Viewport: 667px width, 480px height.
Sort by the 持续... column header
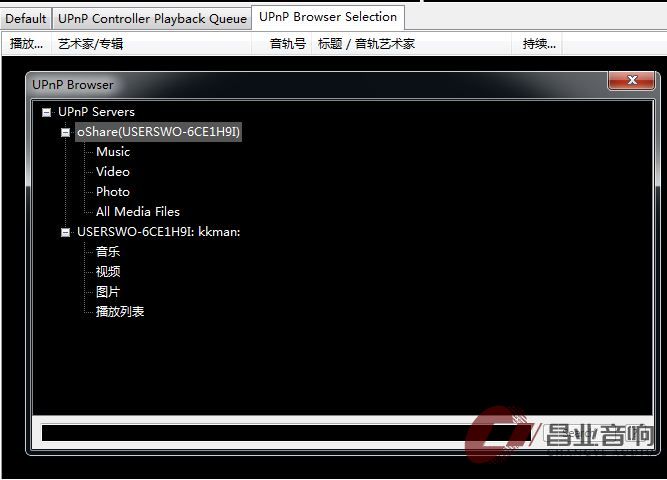537,43
